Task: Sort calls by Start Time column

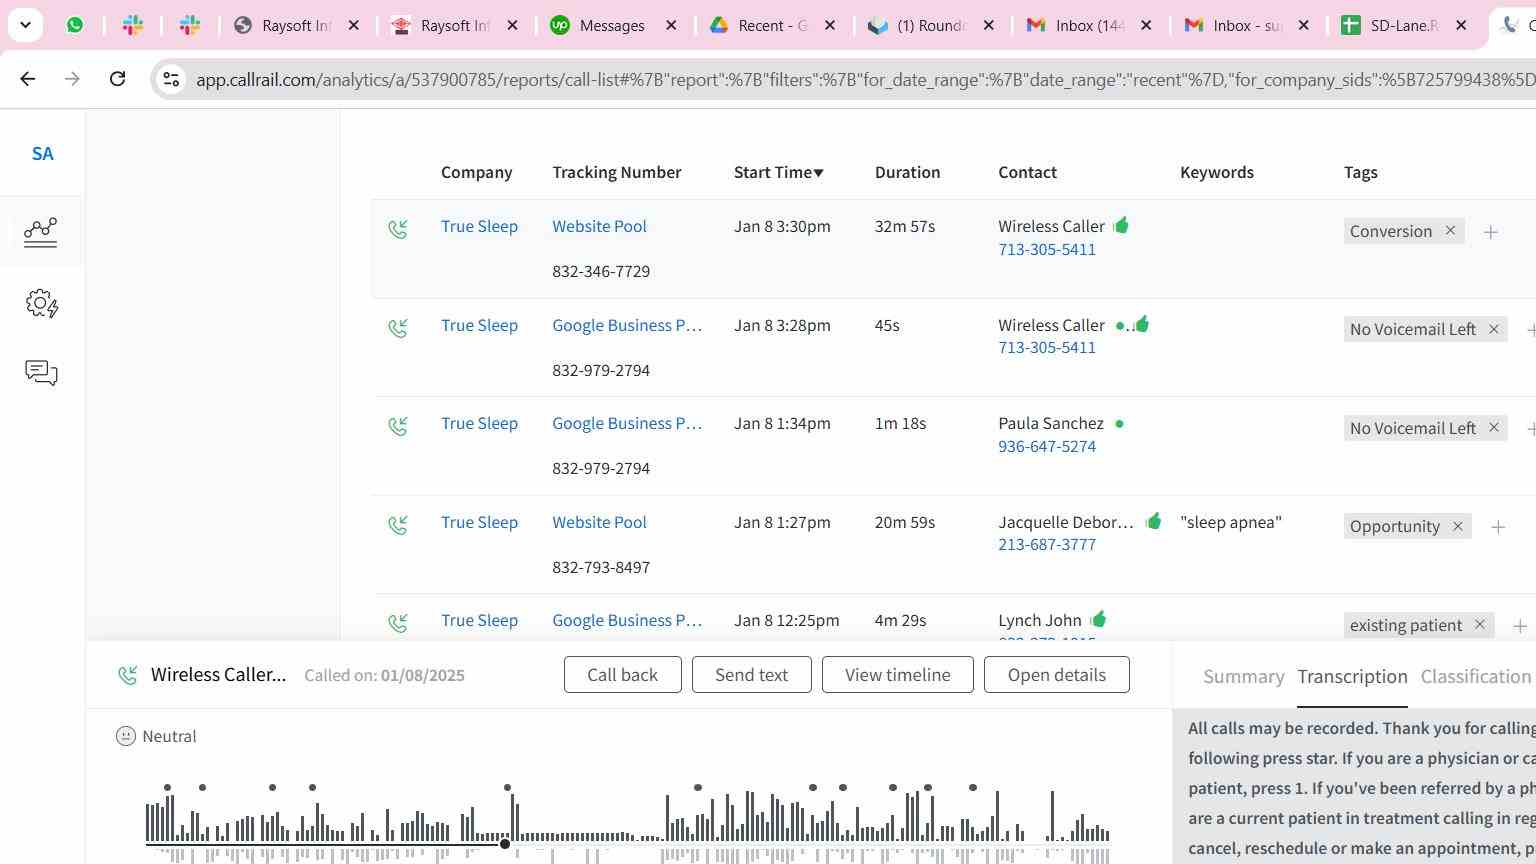Action: click(x=778, y=172)
